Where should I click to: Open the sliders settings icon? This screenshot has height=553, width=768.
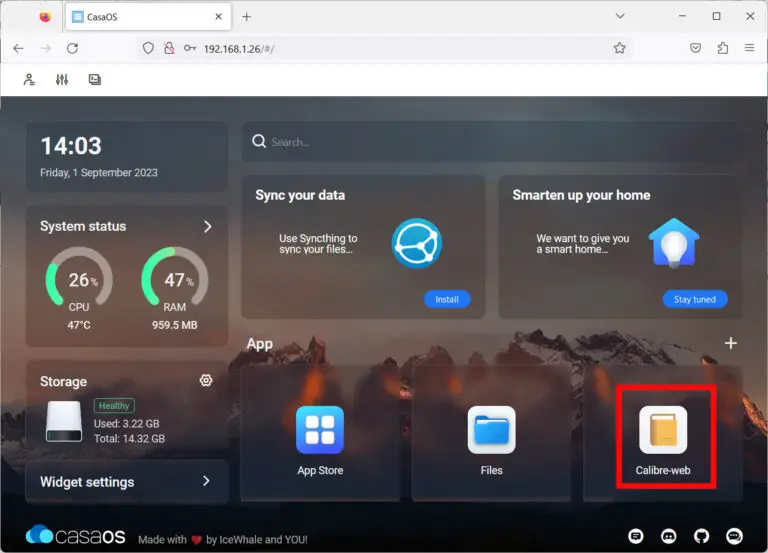[x=62, y=80]
